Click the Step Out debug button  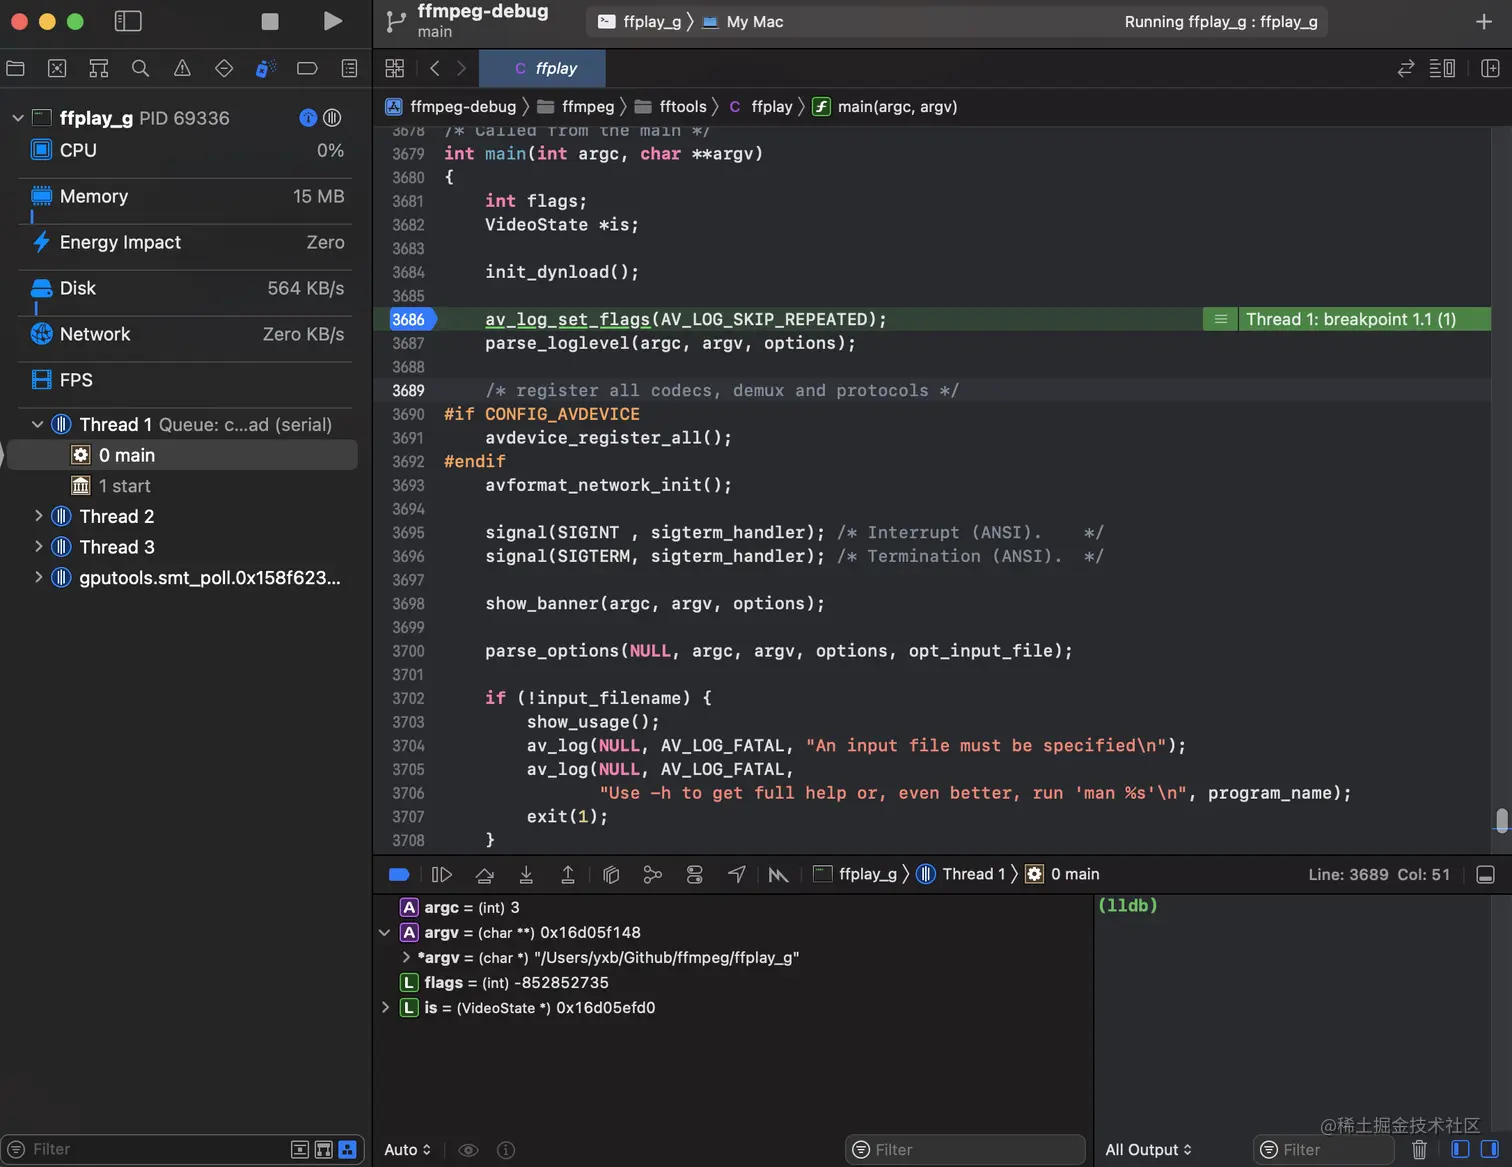[568, 874]
